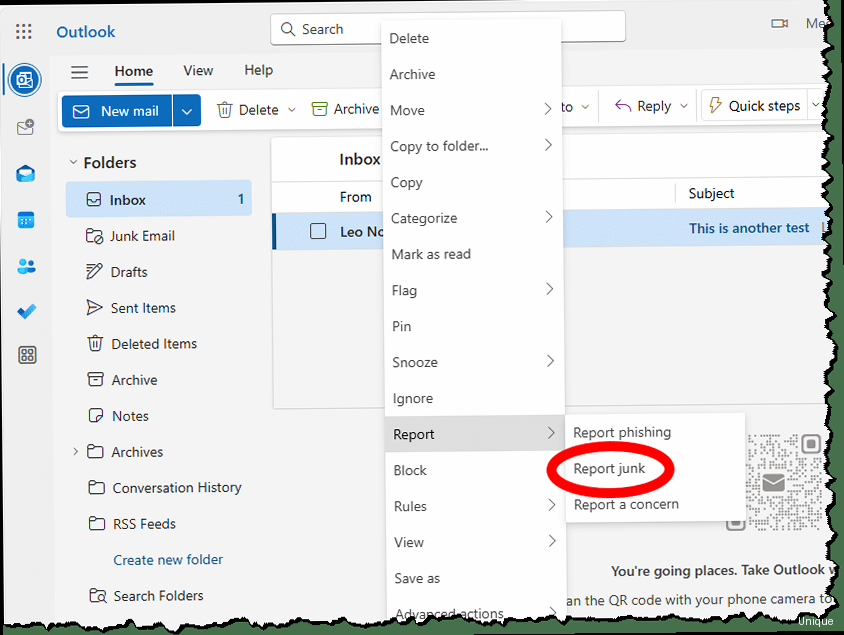Expand the New mail dropdown arrow

[187, 110]
